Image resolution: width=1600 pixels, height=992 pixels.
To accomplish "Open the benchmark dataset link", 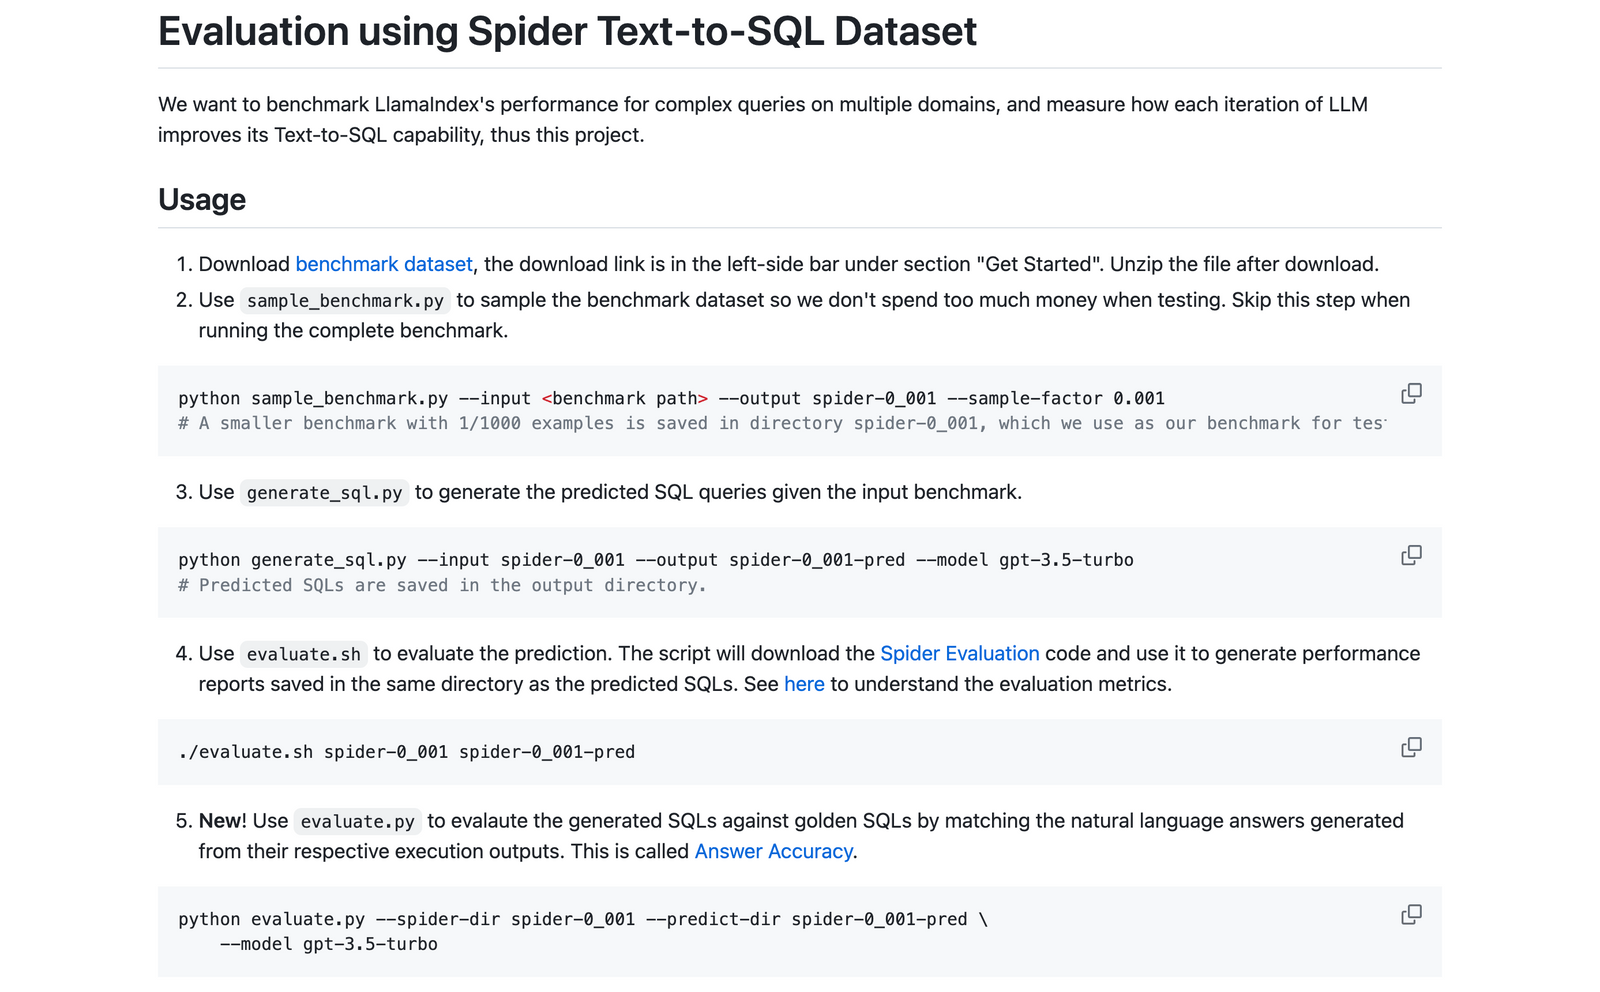I will 384,264.
